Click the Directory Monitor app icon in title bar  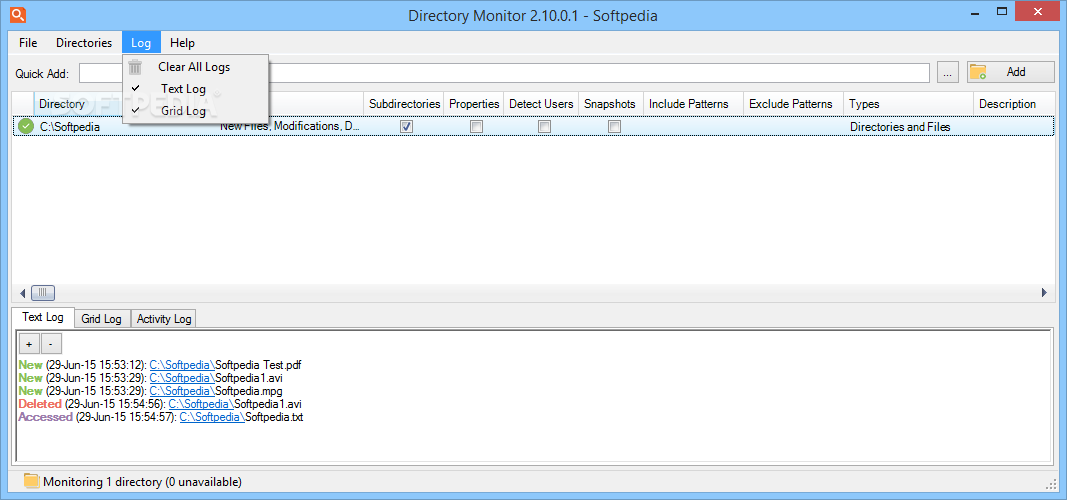[x=18, y=14]
